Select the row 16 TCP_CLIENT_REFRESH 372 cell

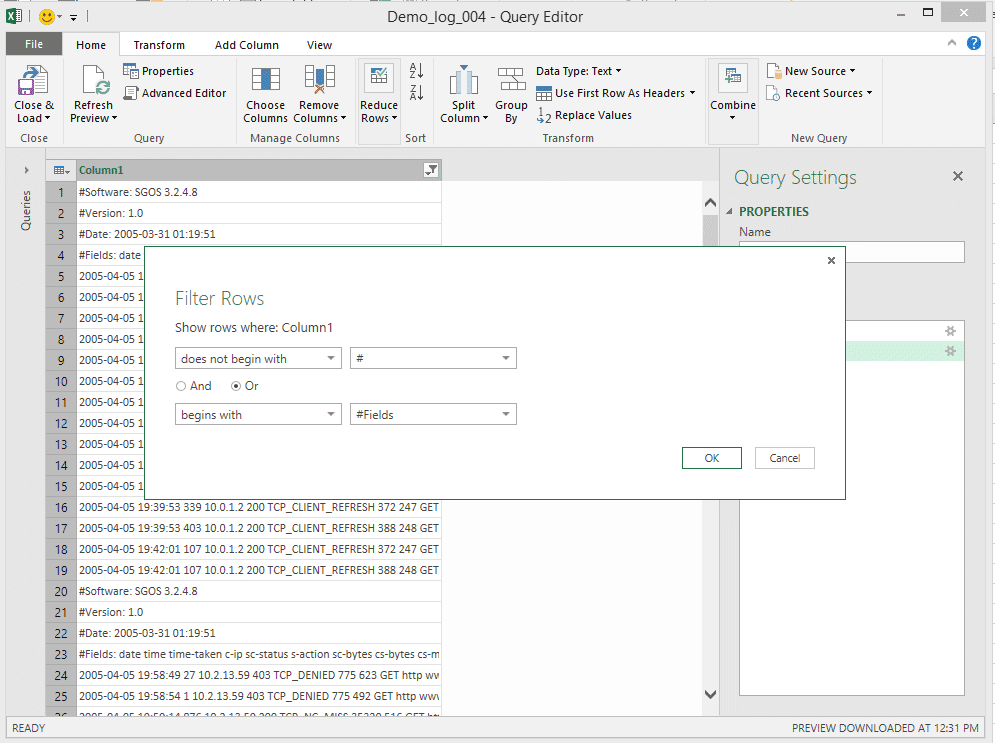[259, 508]
